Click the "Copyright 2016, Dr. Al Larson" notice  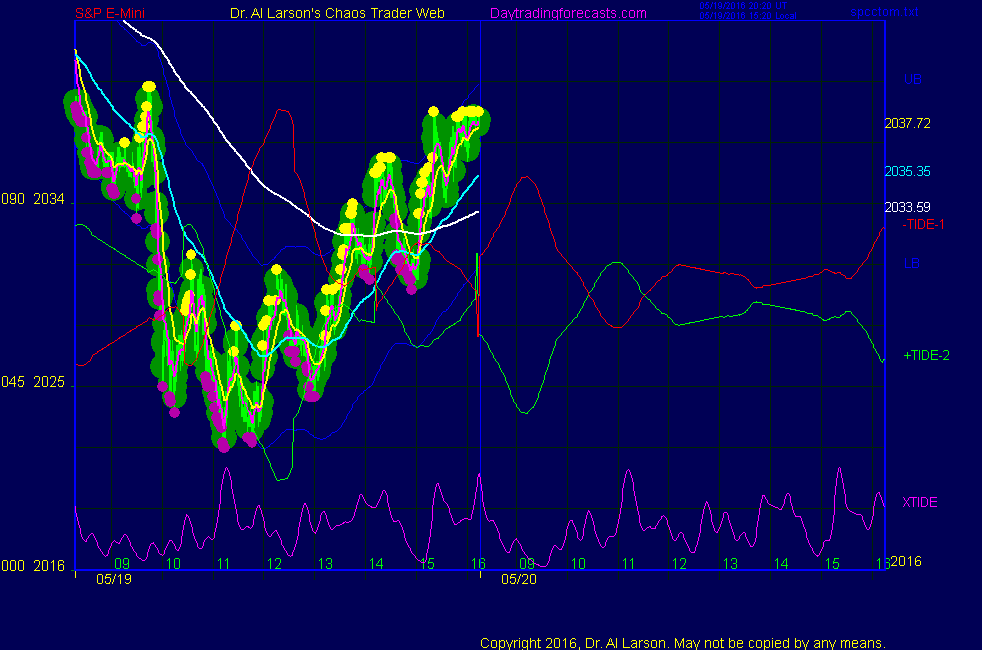tap(683, 643)
